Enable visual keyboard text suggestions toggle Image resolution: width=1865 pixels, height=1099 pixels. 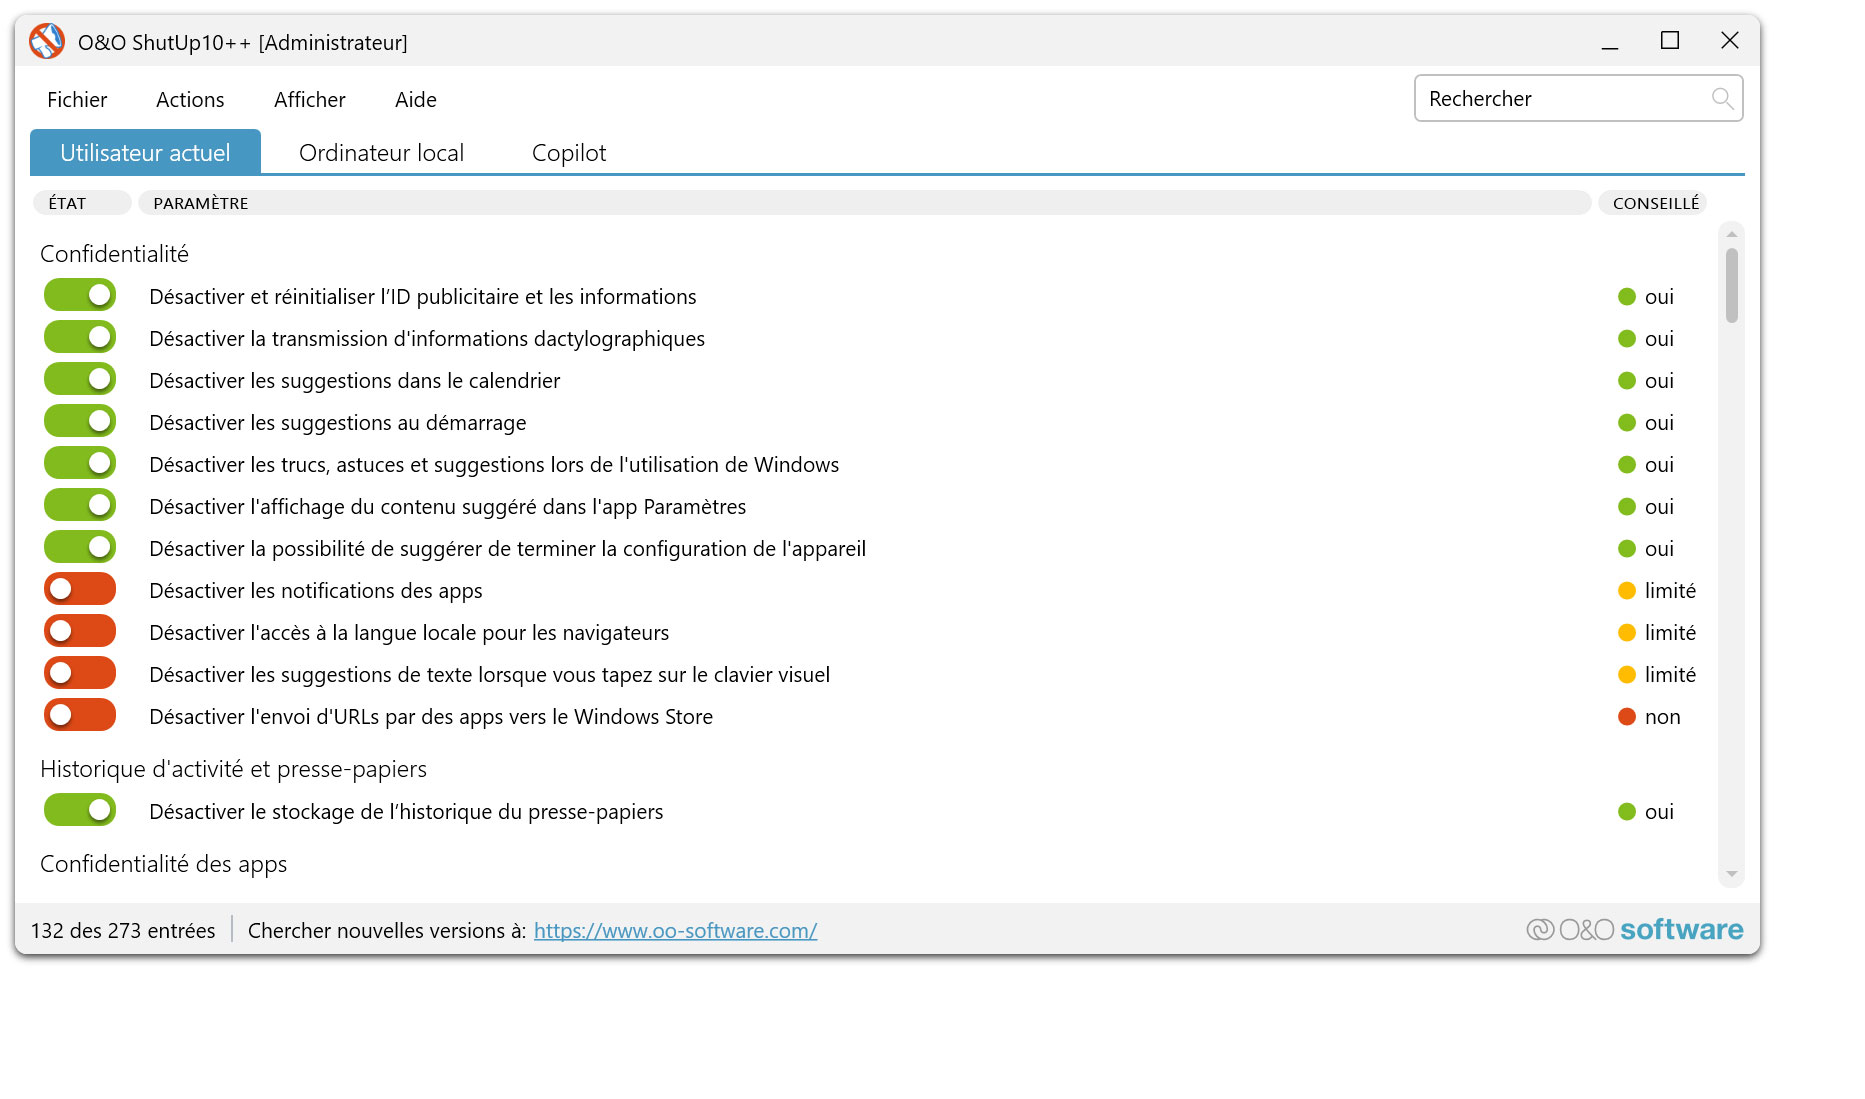pyautogui.click(x=79, y=672)
